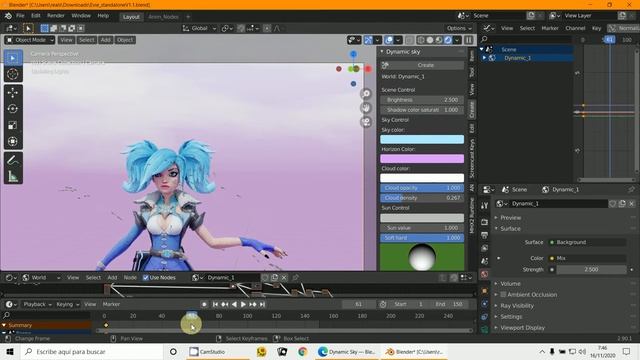Viewport: 640px width, 360px height.
Task: Click Windows search box on taskbar
Action: click(92, 351)
